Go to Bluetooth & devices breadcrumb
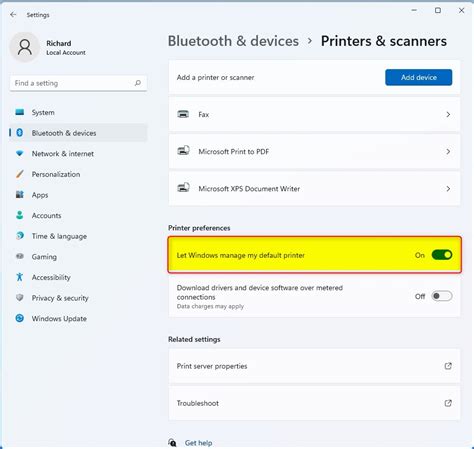 coord(233,41)
